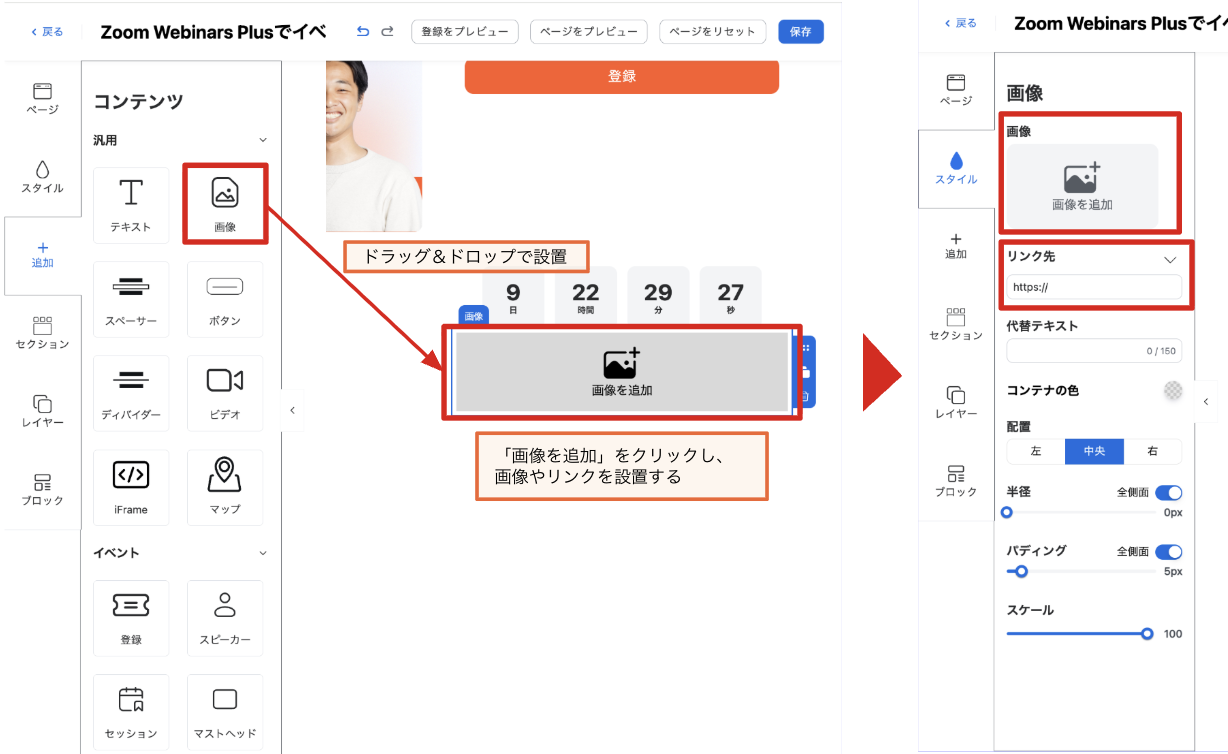
Task: Open セクション tab in the left sidebar
Action: click(x=42, y=333)
